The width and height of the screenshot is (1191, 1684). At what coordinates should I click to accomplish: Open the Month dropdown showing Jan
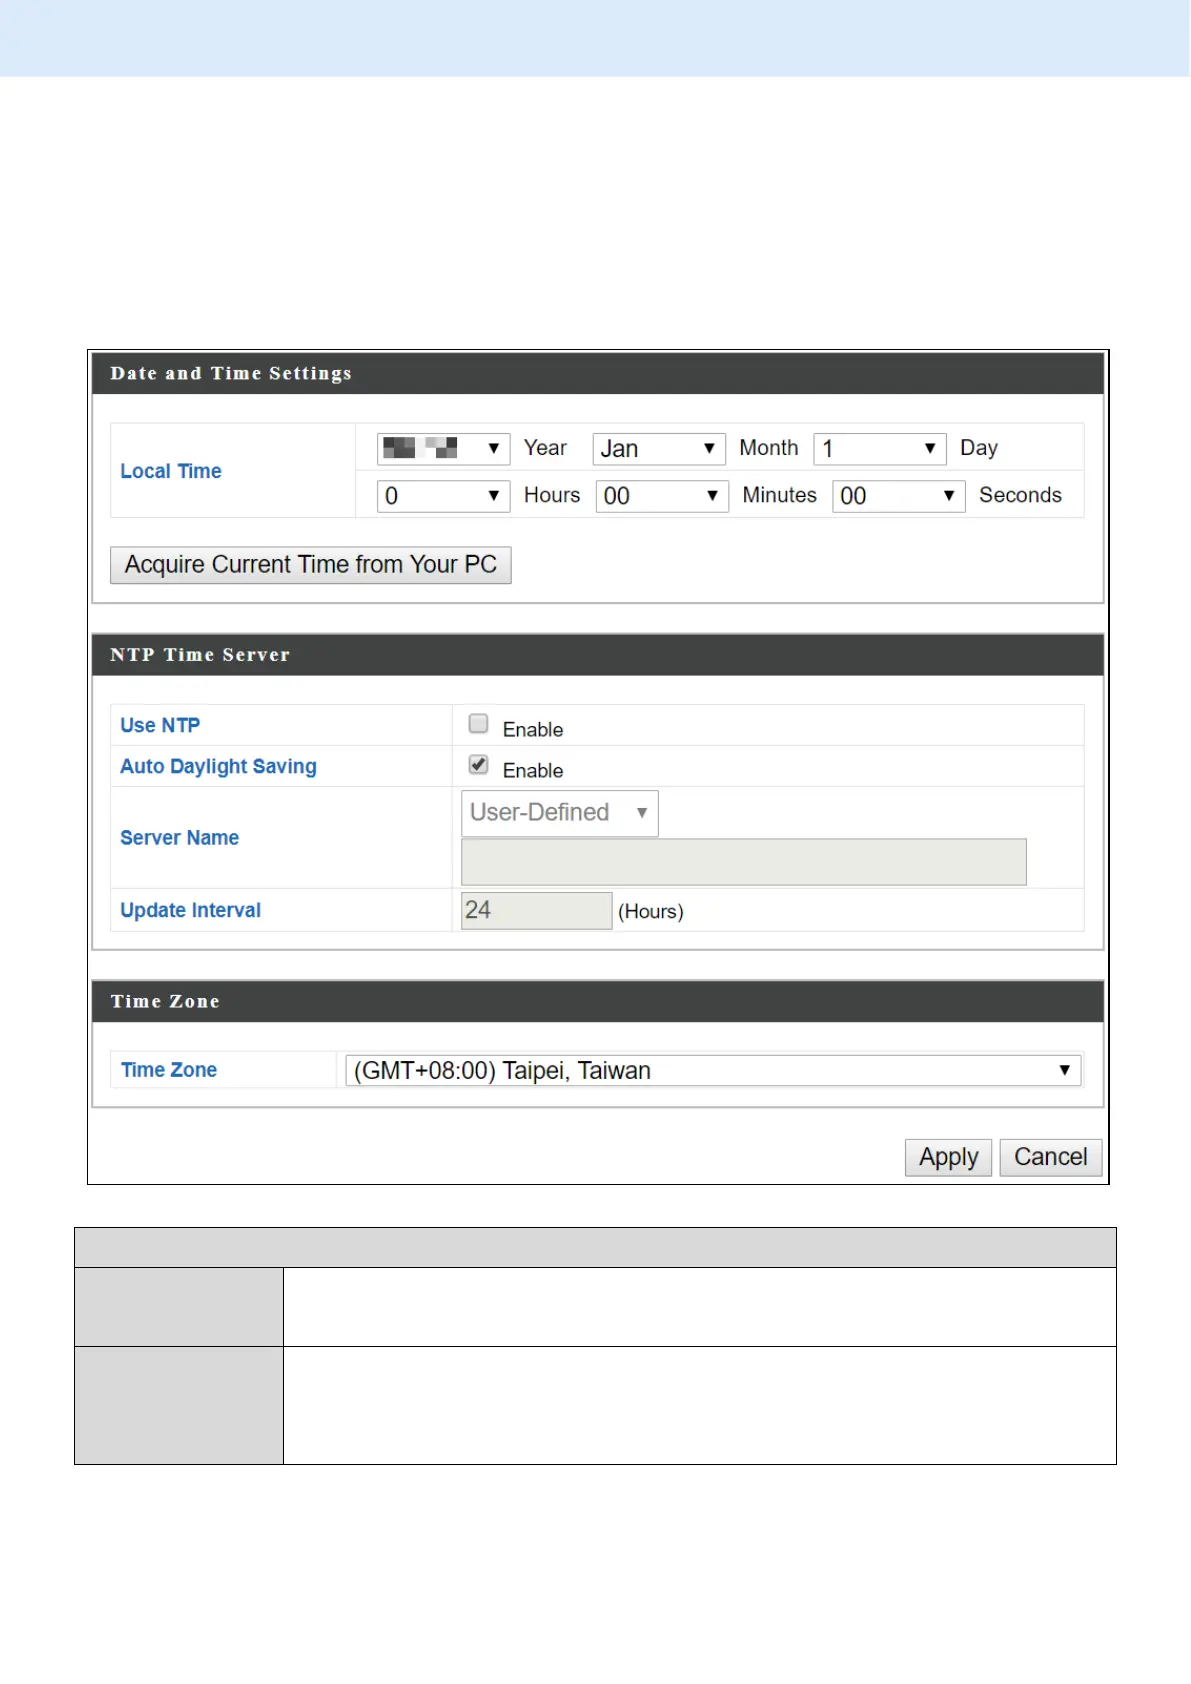[658, 448]
